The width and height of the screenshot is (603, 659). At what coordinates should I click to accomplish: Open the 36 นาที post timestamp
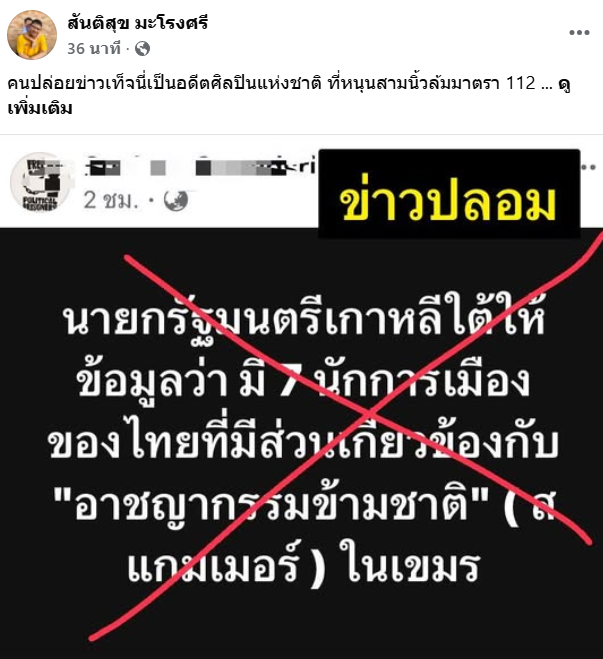[x=94, y=49]
